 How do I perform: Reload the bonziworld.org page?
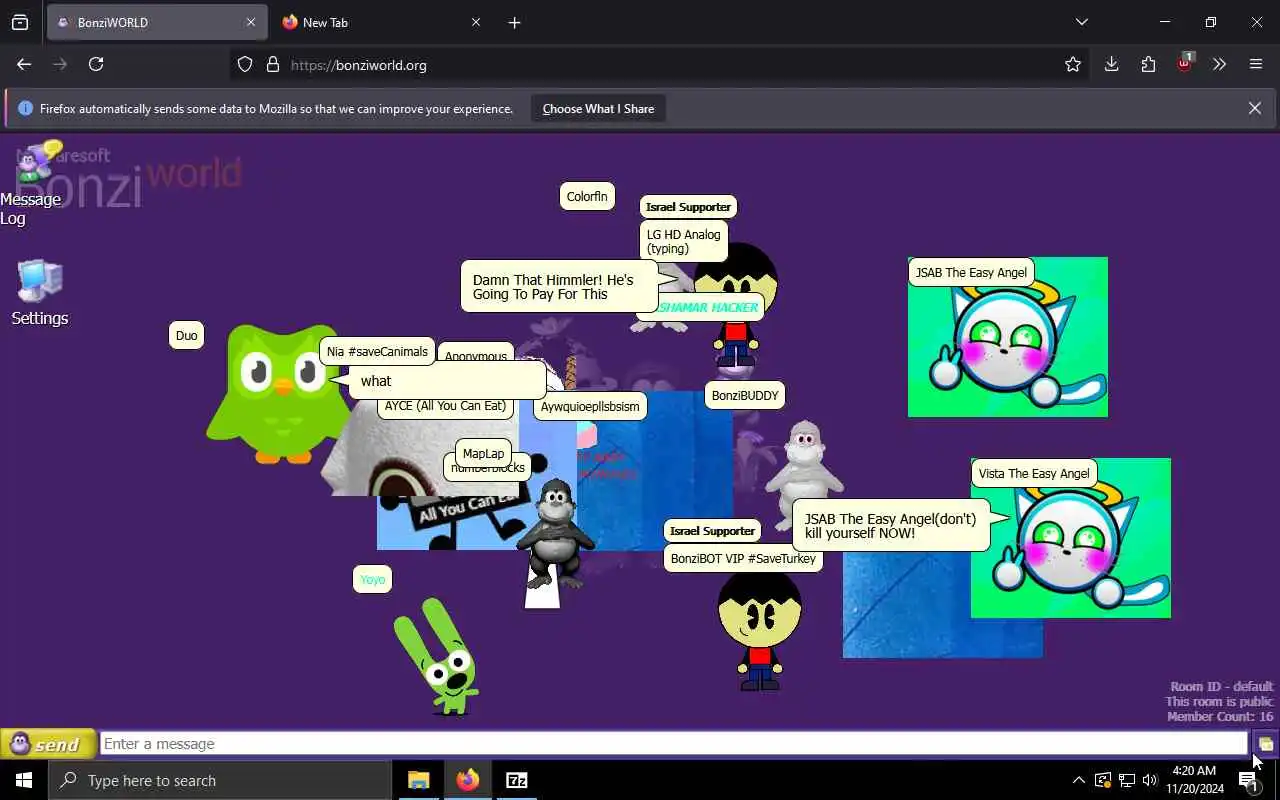(96, 64)
